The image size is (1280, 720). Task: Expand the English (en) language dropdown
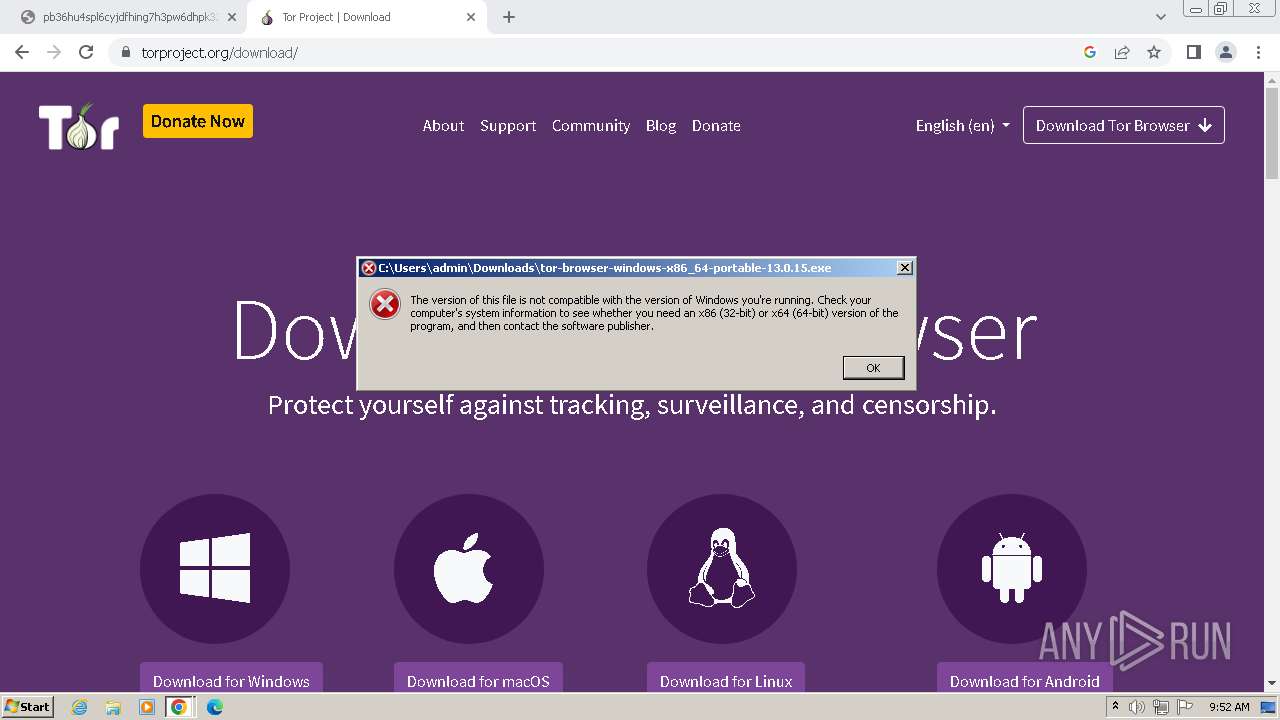point(962,126)
